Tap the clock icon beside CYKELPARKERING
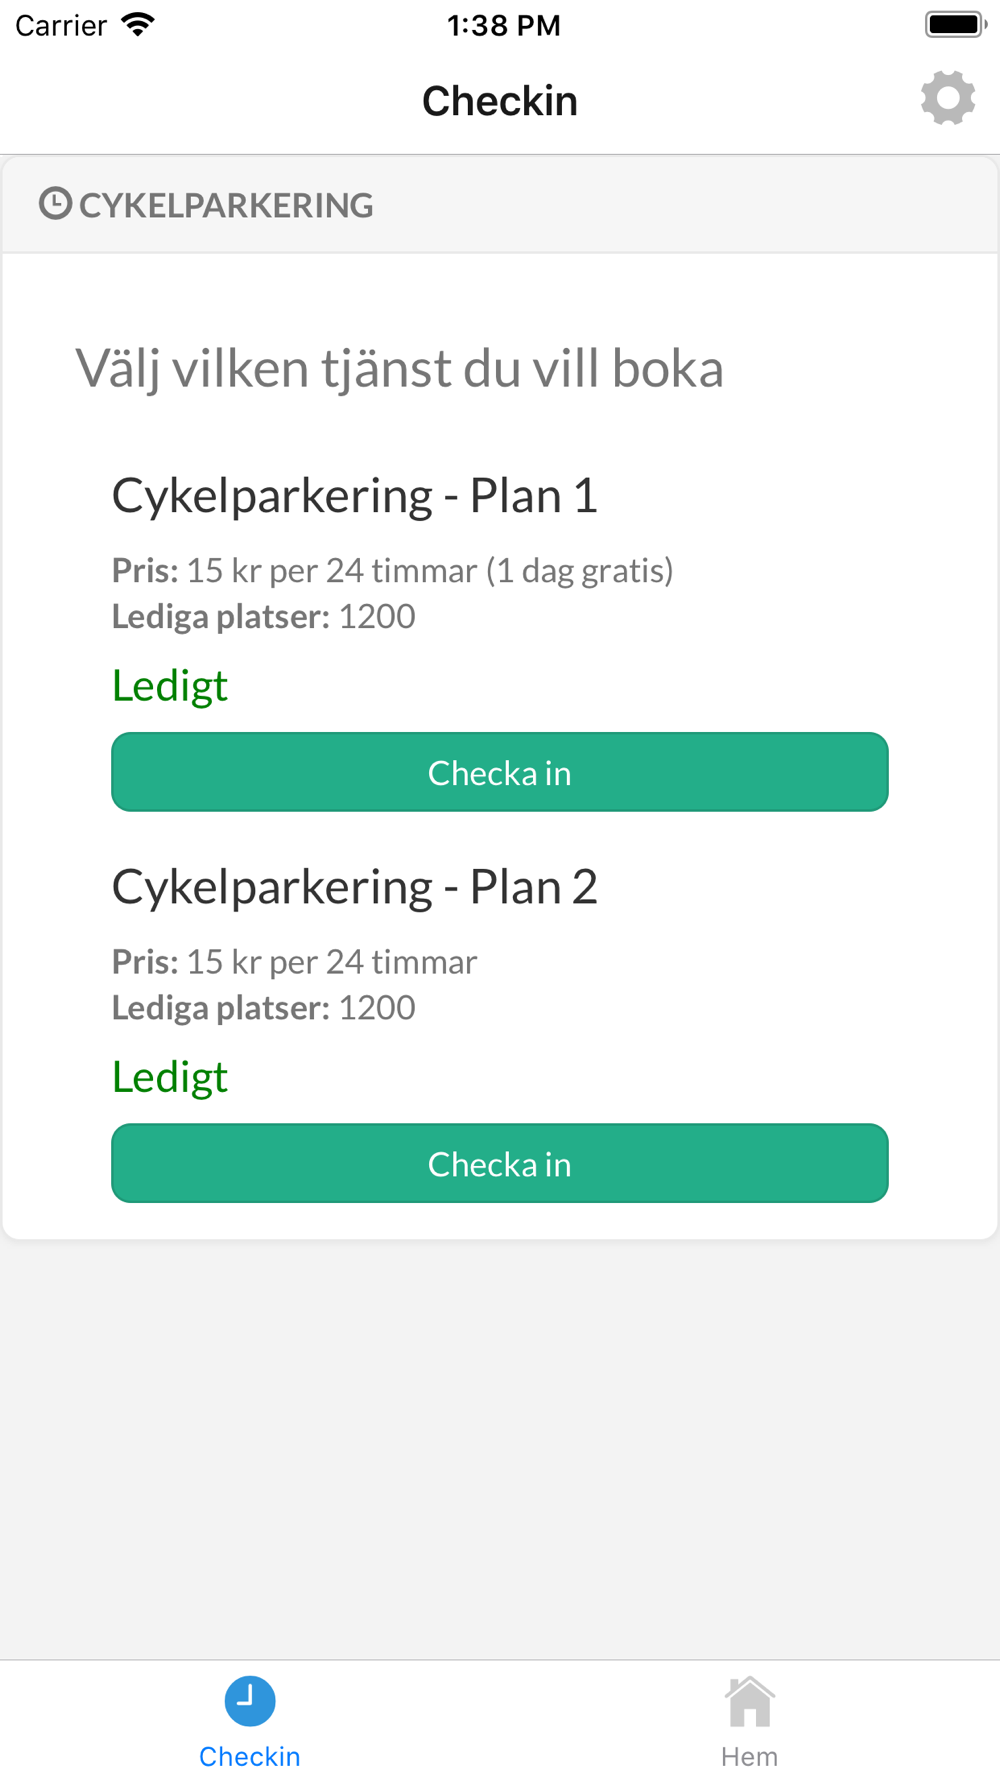Viewport: 1000px width, 1778px height. point(55,204)
